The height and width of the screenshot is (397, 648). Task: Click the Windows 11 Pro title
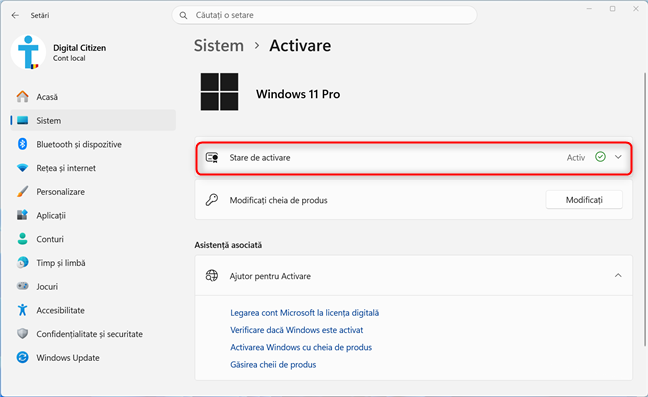298,94
